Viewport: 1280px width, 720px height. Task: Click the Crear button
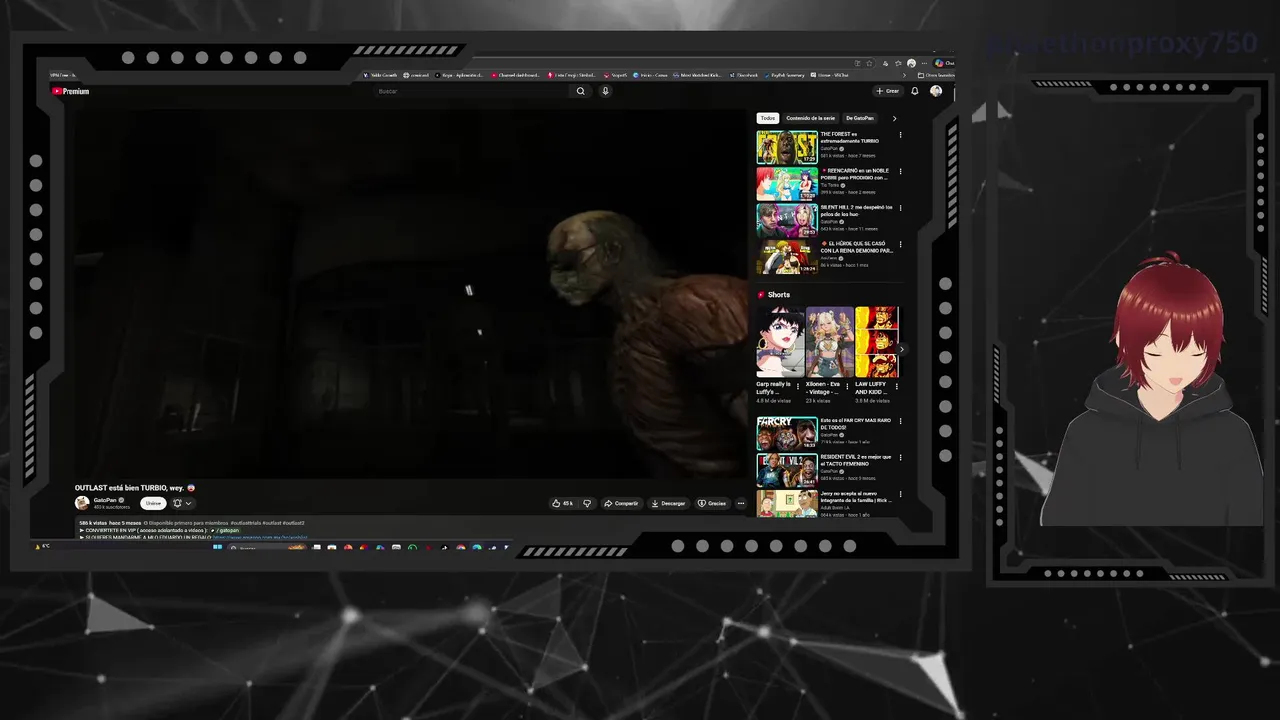click(888, 91)
